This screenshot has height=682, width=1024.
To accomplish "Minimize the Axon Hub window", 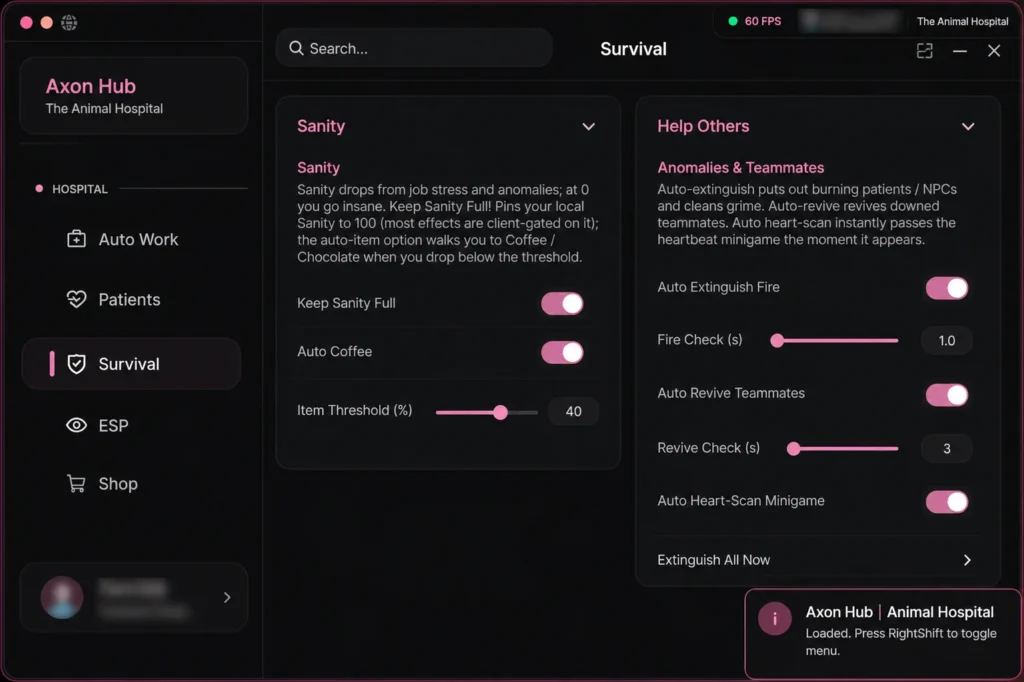I will [959, 51].
